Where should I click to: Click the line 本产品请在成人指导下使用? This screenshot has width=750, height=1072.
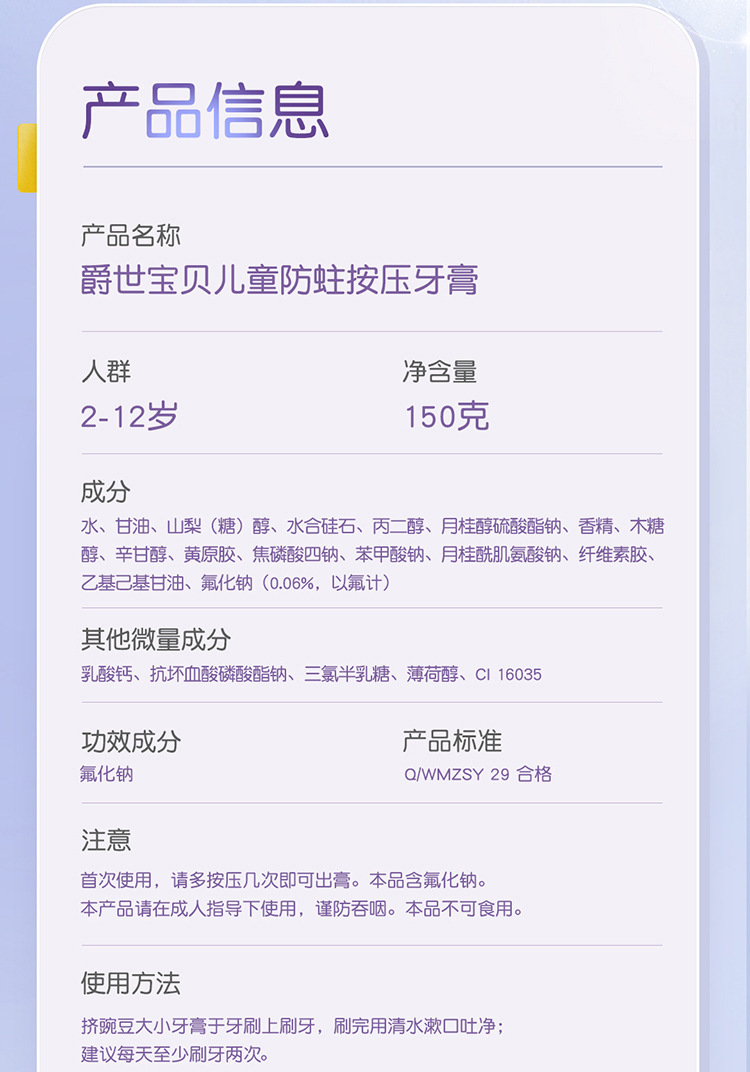coord(302,909)
